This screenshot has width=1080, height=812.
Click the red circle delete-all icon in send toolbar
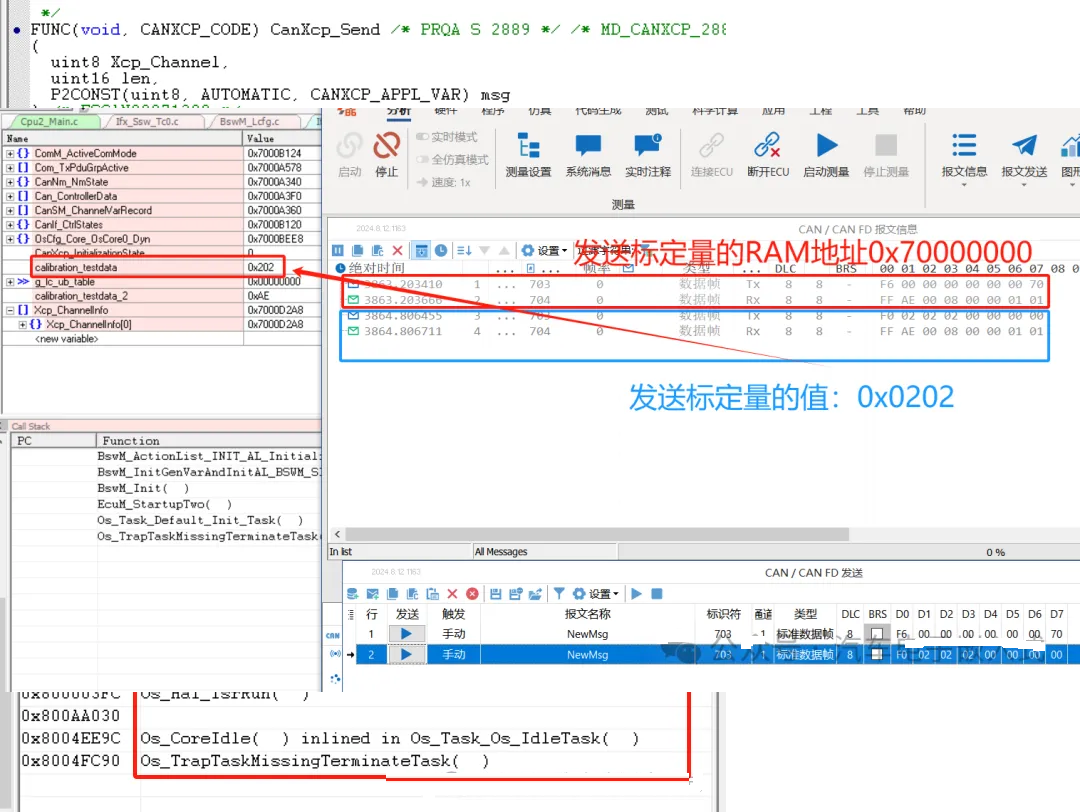tap(472, 594)
